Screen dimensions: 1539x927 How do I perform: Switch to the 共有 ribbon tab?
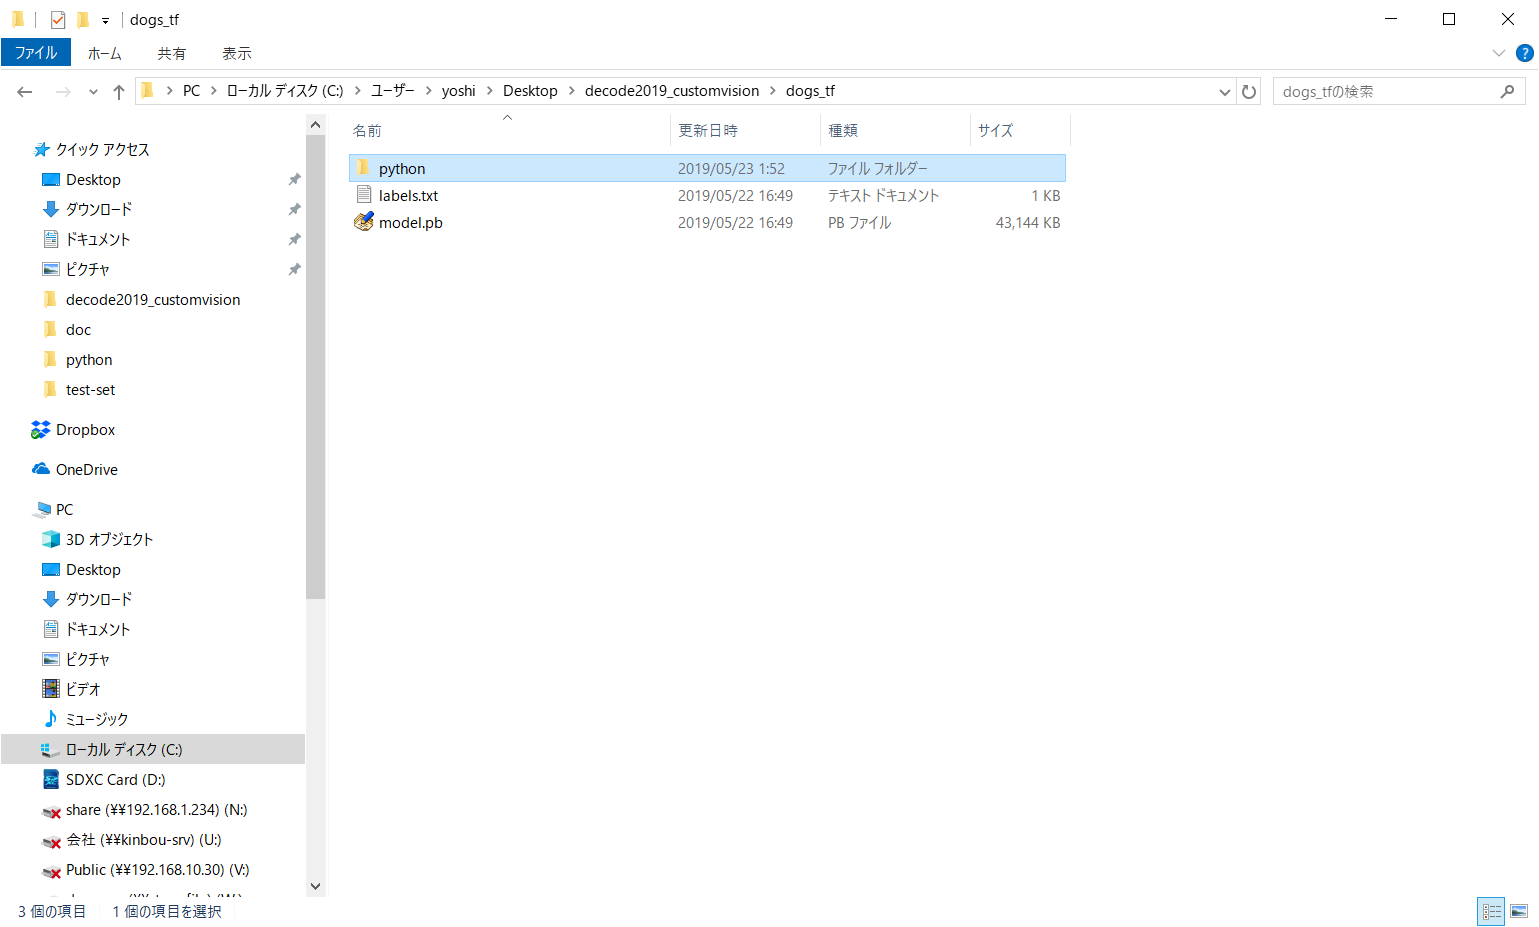tap(171, 53)
